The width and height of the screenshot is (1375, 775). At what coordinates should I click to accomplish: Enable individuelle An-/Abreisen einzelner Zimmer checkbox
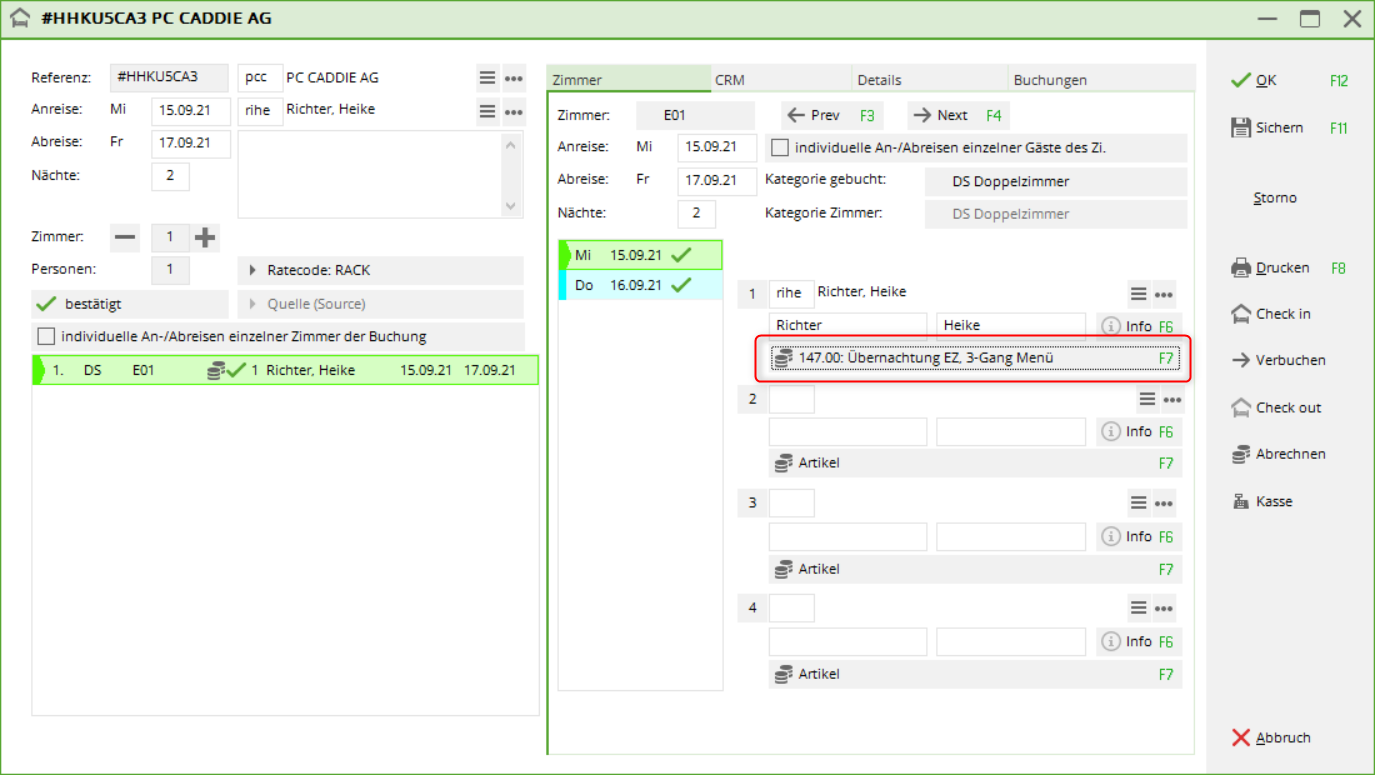point(46,336)
